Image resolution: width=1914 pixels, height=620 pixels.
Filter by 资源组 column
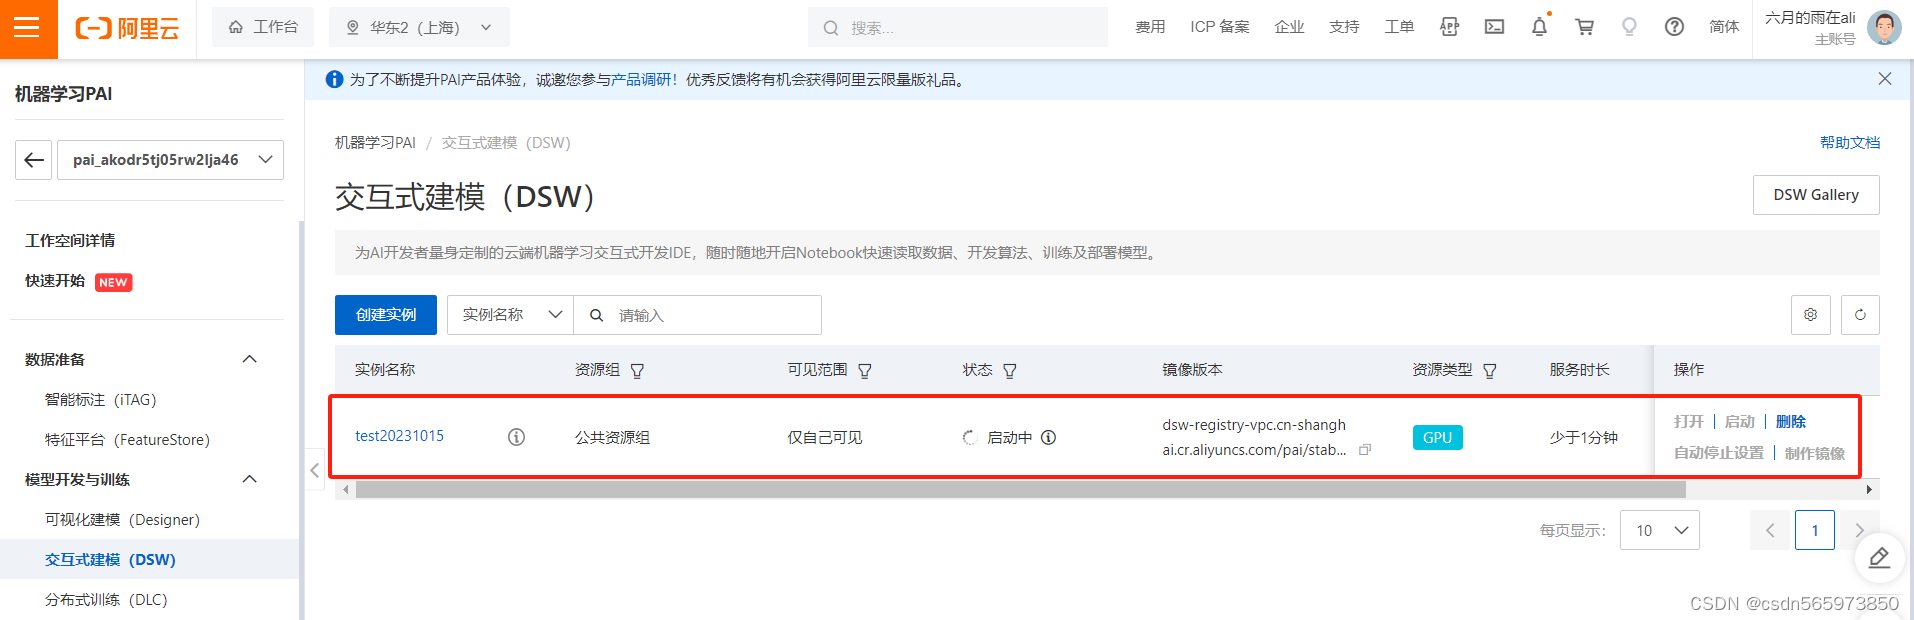637,371
